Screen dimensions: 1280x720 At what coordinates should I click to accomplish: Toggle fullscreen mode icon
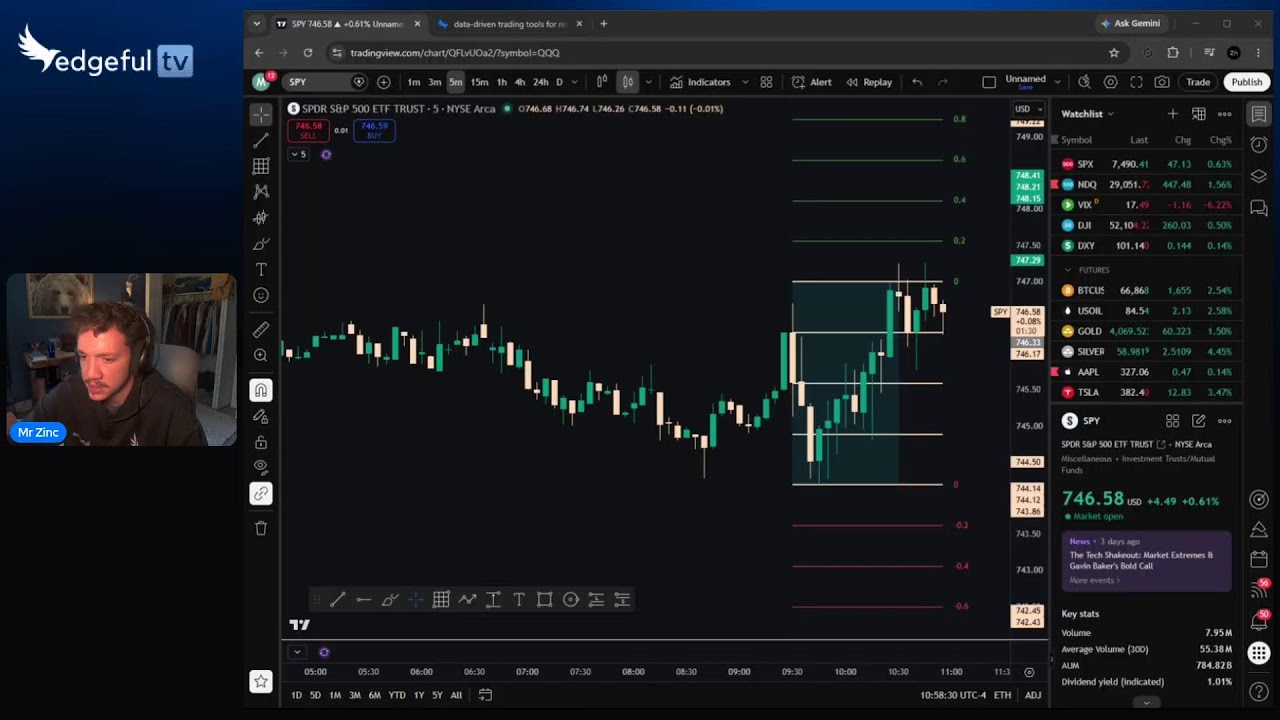[x=1136, y=82]
